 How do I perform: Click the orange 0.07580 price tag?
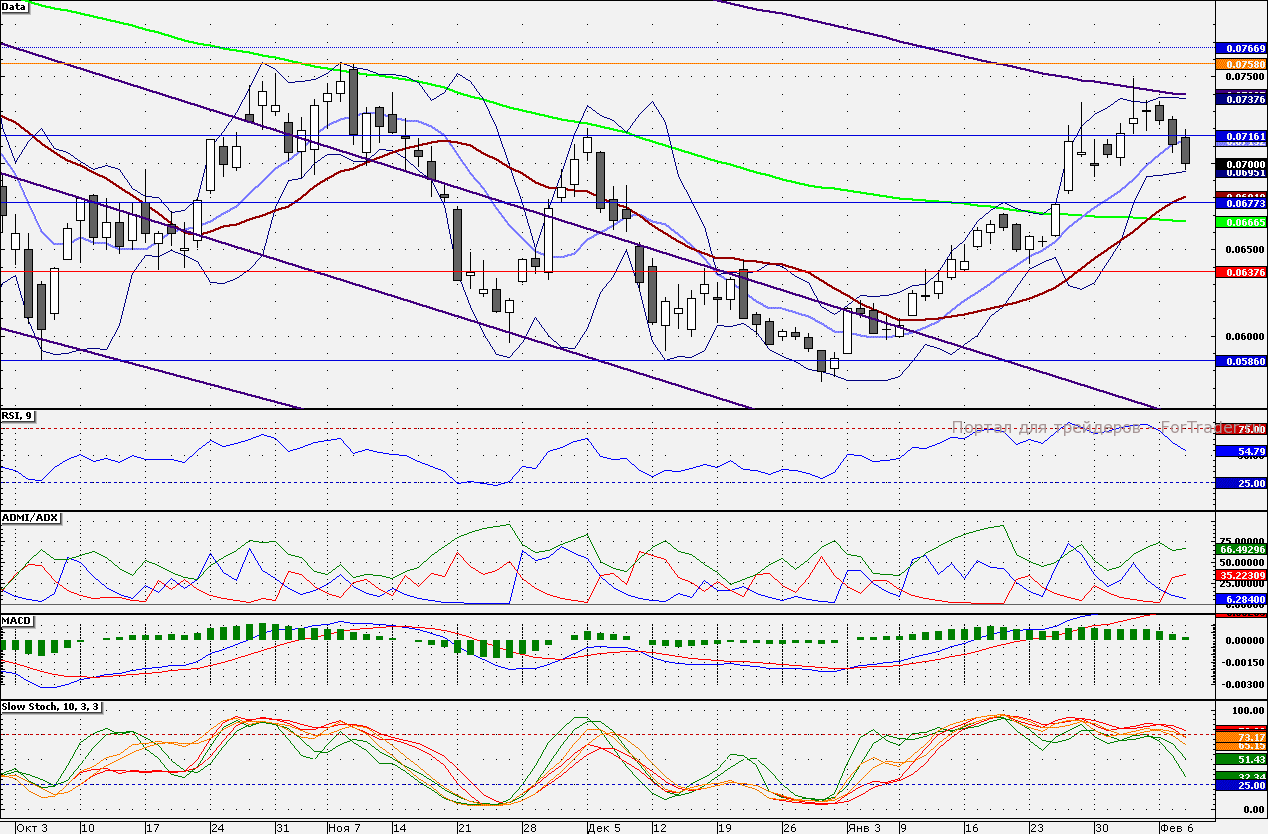tap(1240, 63)
